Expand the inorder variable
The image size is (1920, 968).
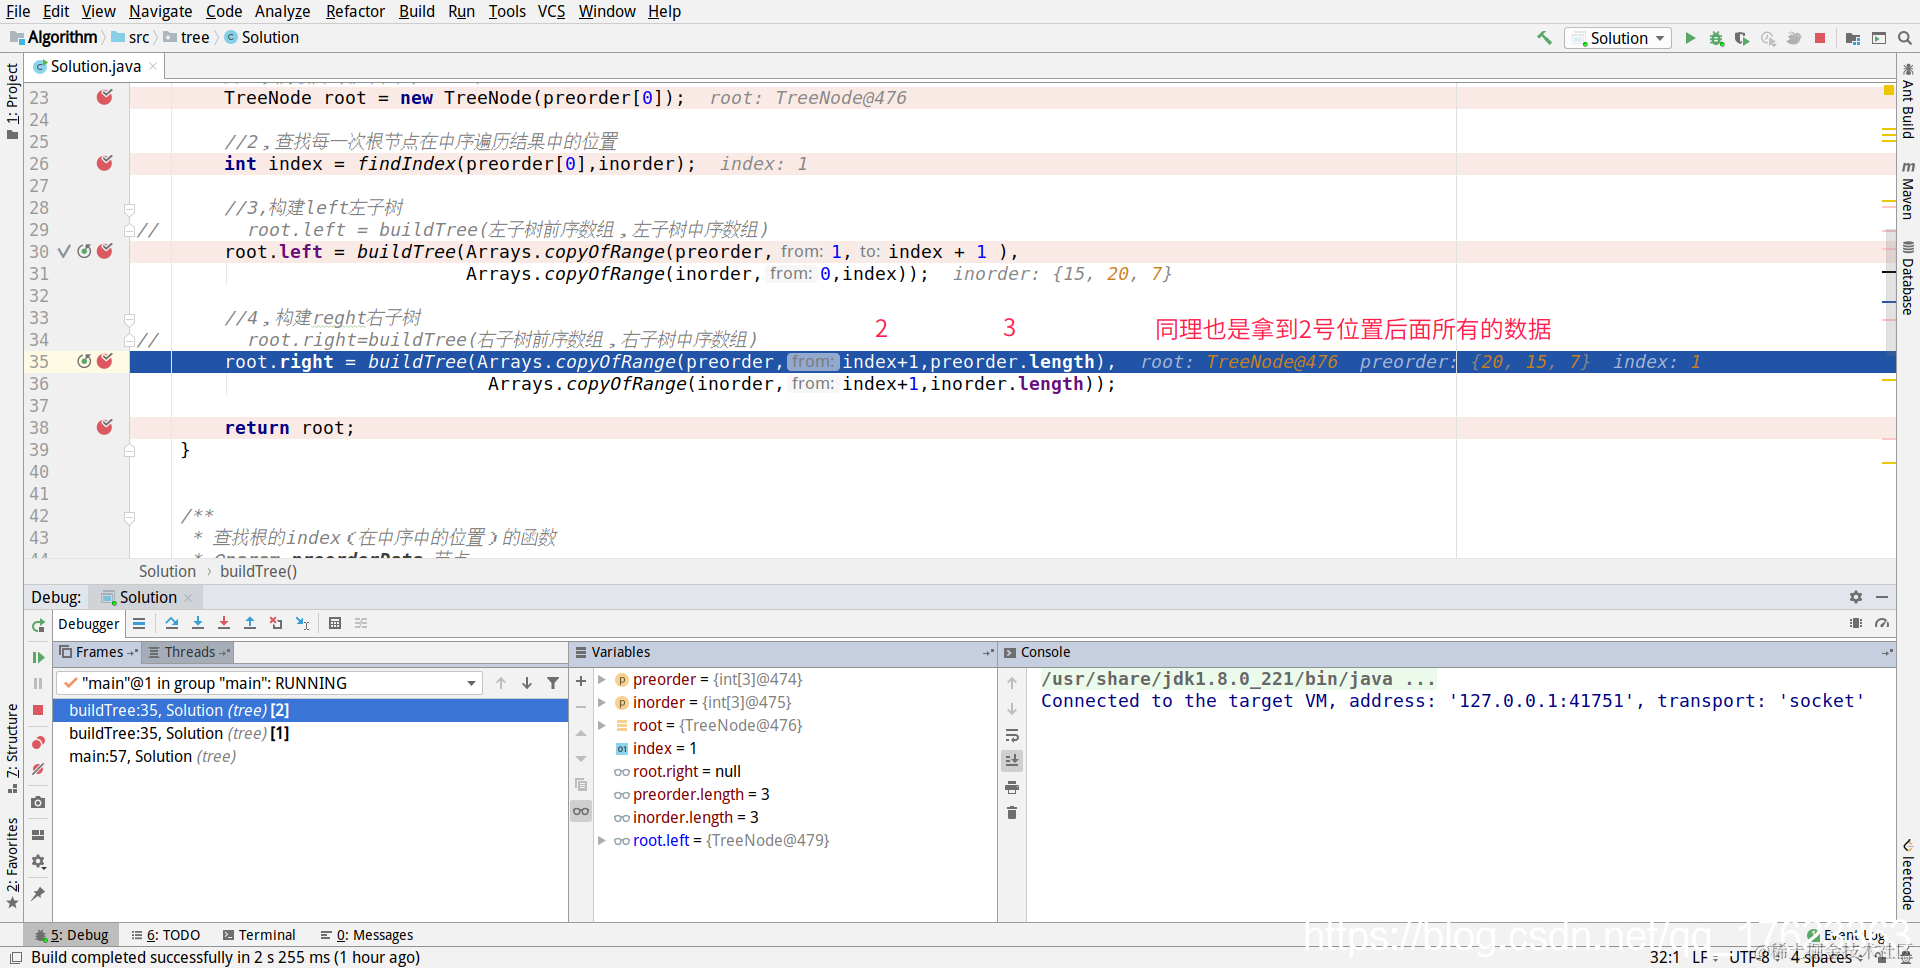tap(602, 703)
